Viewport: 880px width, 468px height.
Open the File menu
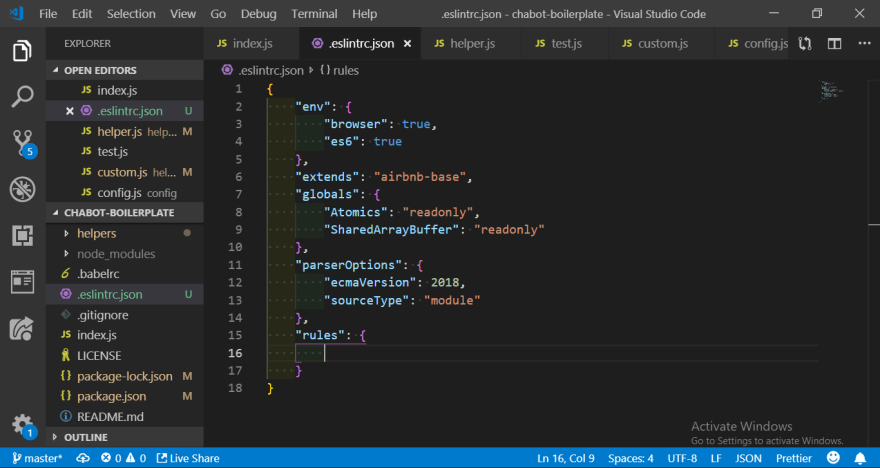coord(48,14)
